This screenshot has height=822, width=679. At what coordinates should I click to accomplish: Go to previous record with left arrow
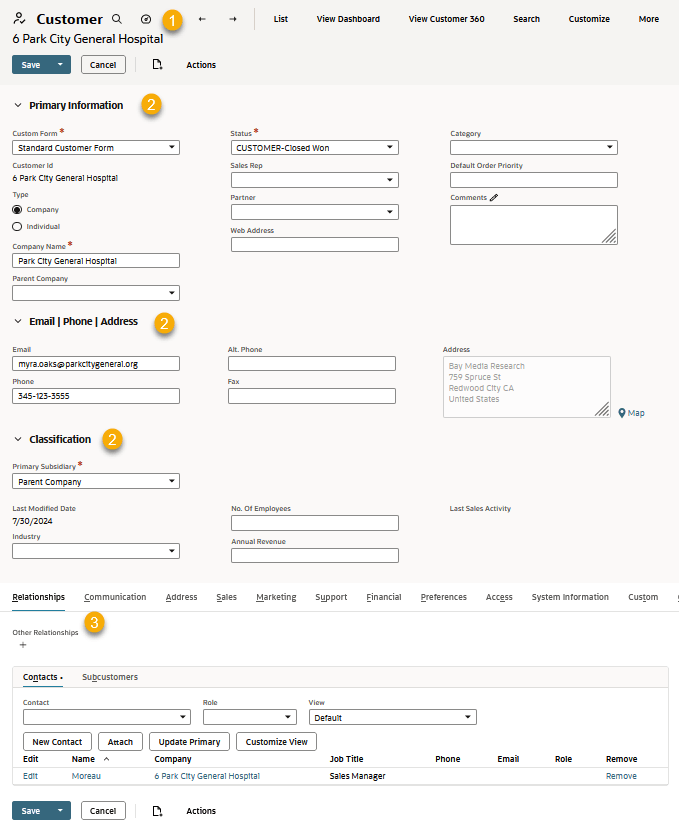point(202,19)
